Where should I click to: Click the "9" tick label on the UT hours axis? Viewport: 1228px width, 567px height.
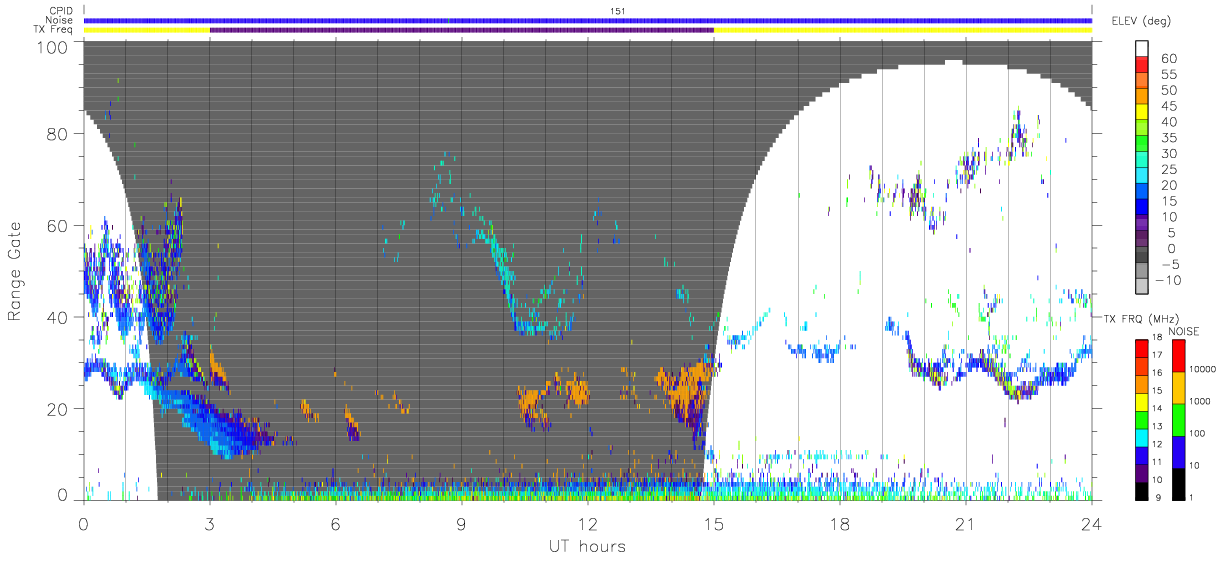pyautogui.click(x=462, y=523)
